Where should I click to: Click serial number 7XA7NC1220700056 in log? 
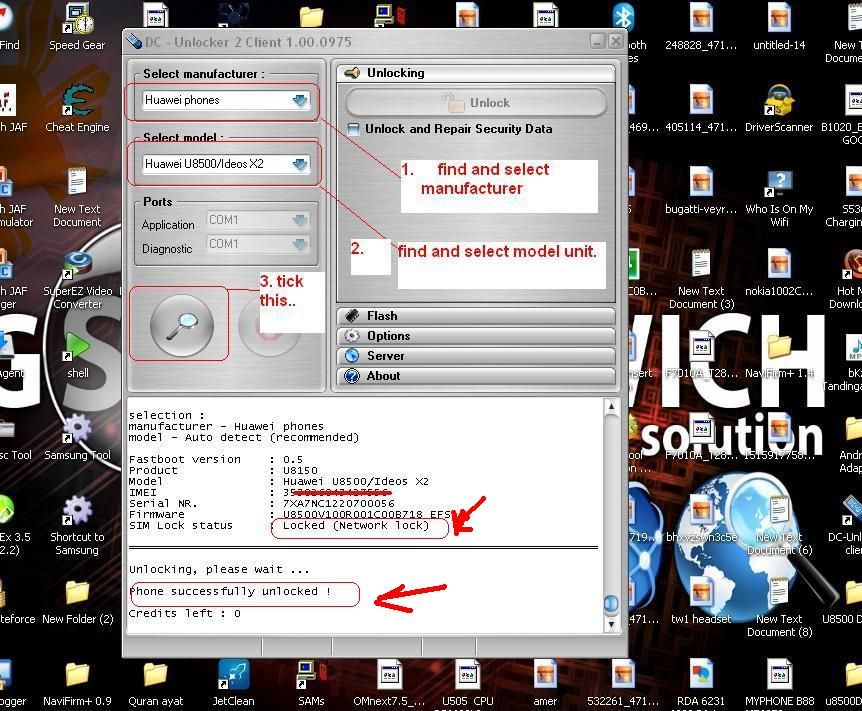[339, 504]
